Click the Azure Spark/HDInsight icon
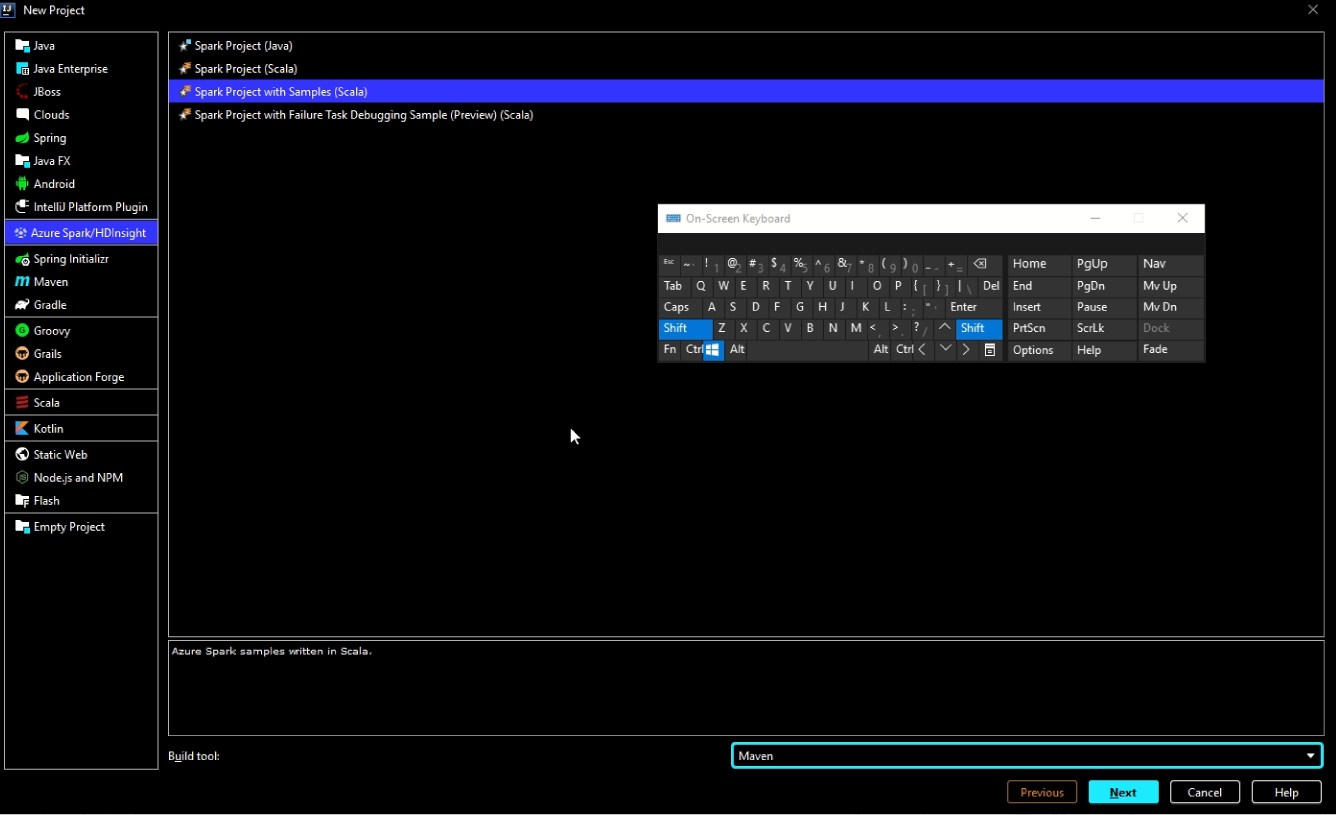 tap(21, 233)
